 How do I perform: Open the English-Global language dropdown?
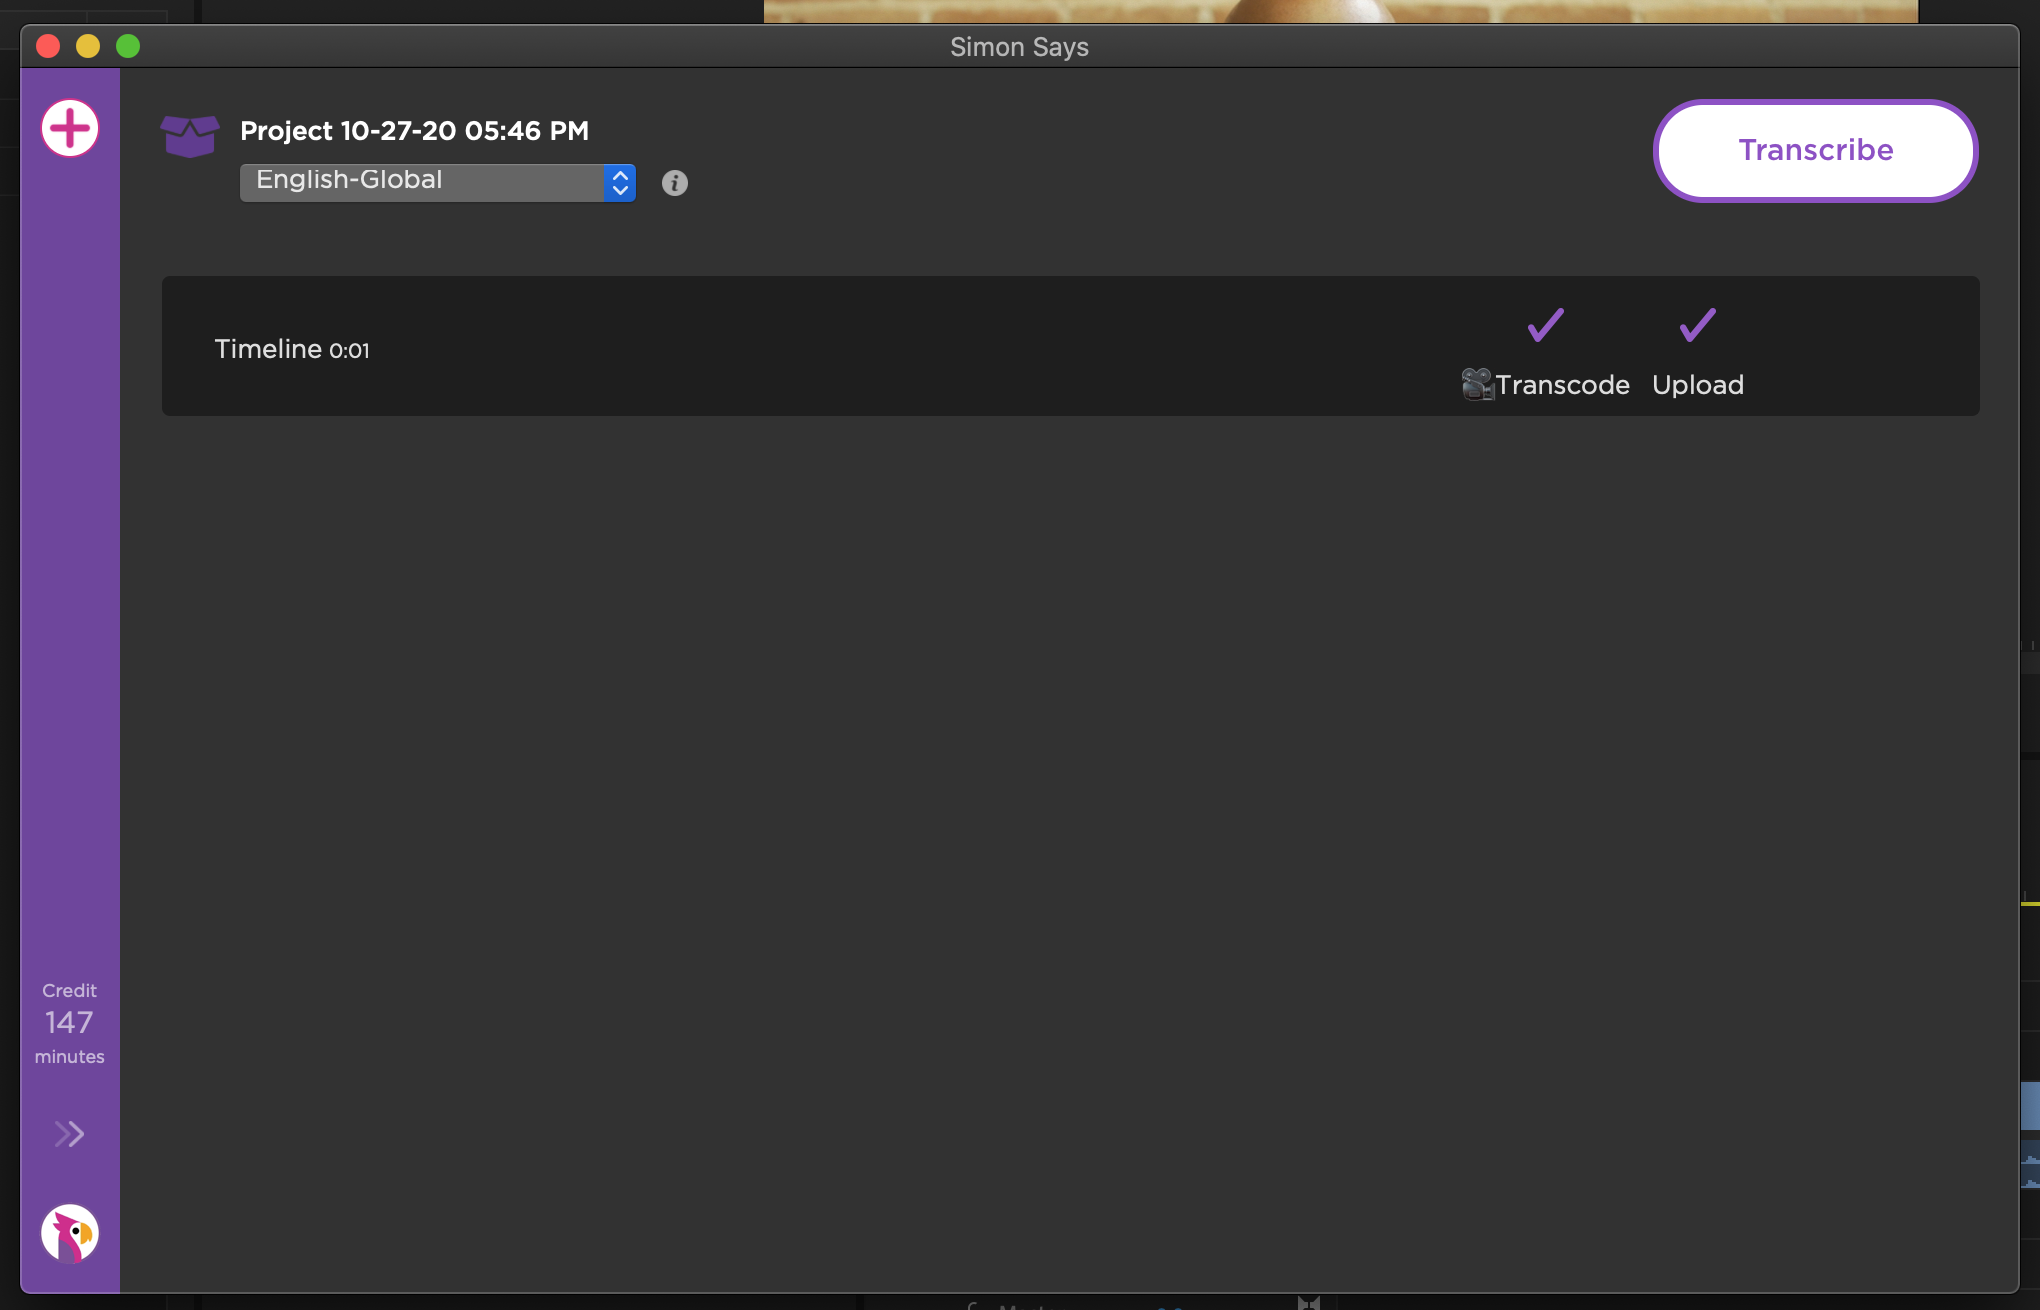click(437, 182)
